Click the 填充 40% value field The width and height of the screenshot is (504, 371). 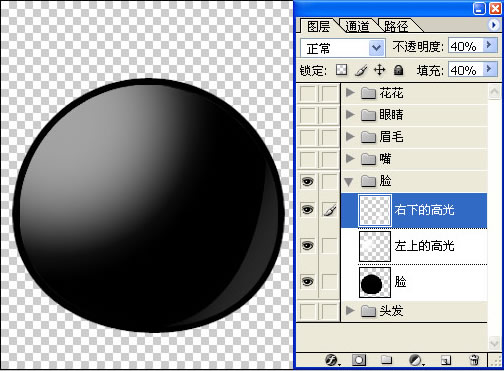click(x=466, y=70)
